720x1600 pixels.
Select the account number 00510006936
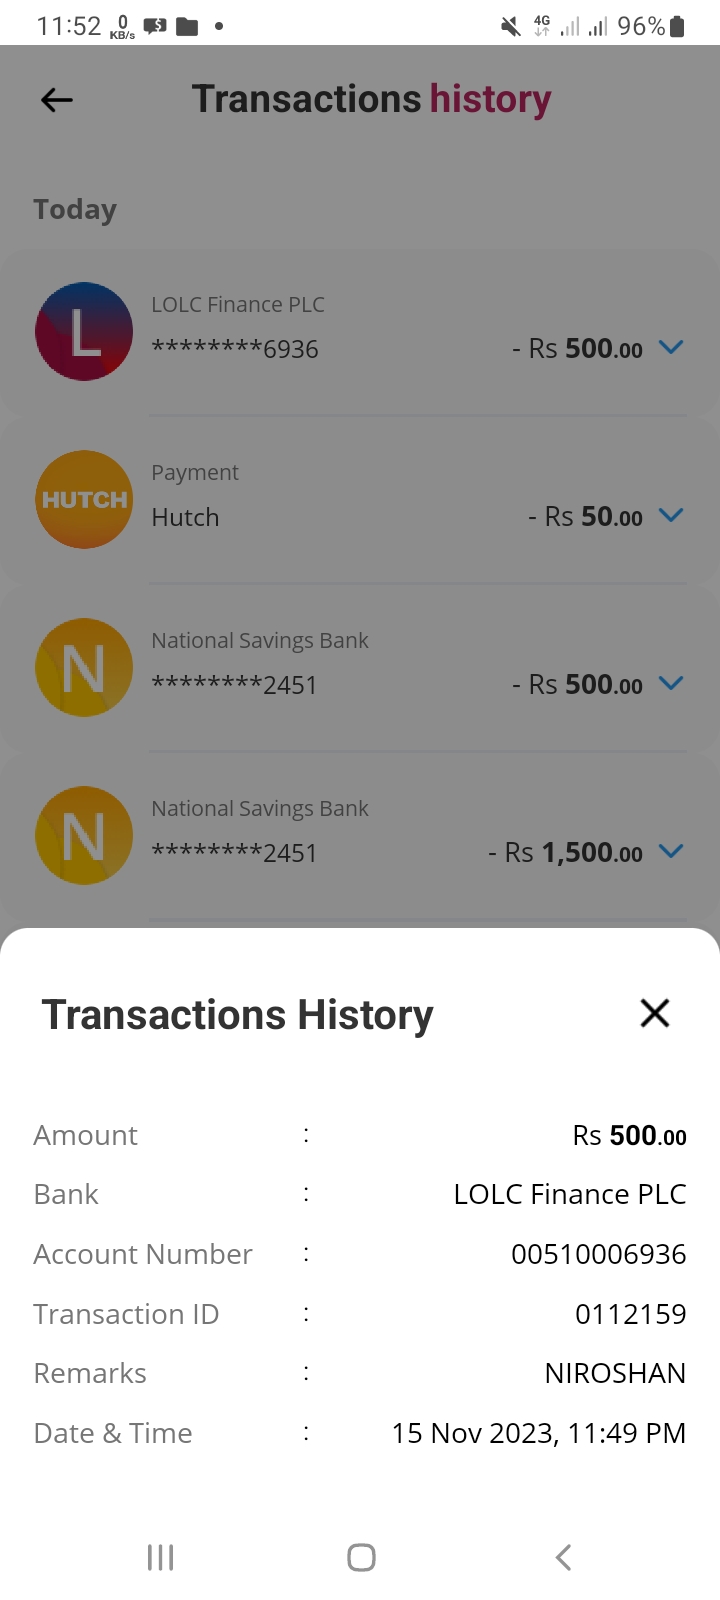tap(598, 1254)
